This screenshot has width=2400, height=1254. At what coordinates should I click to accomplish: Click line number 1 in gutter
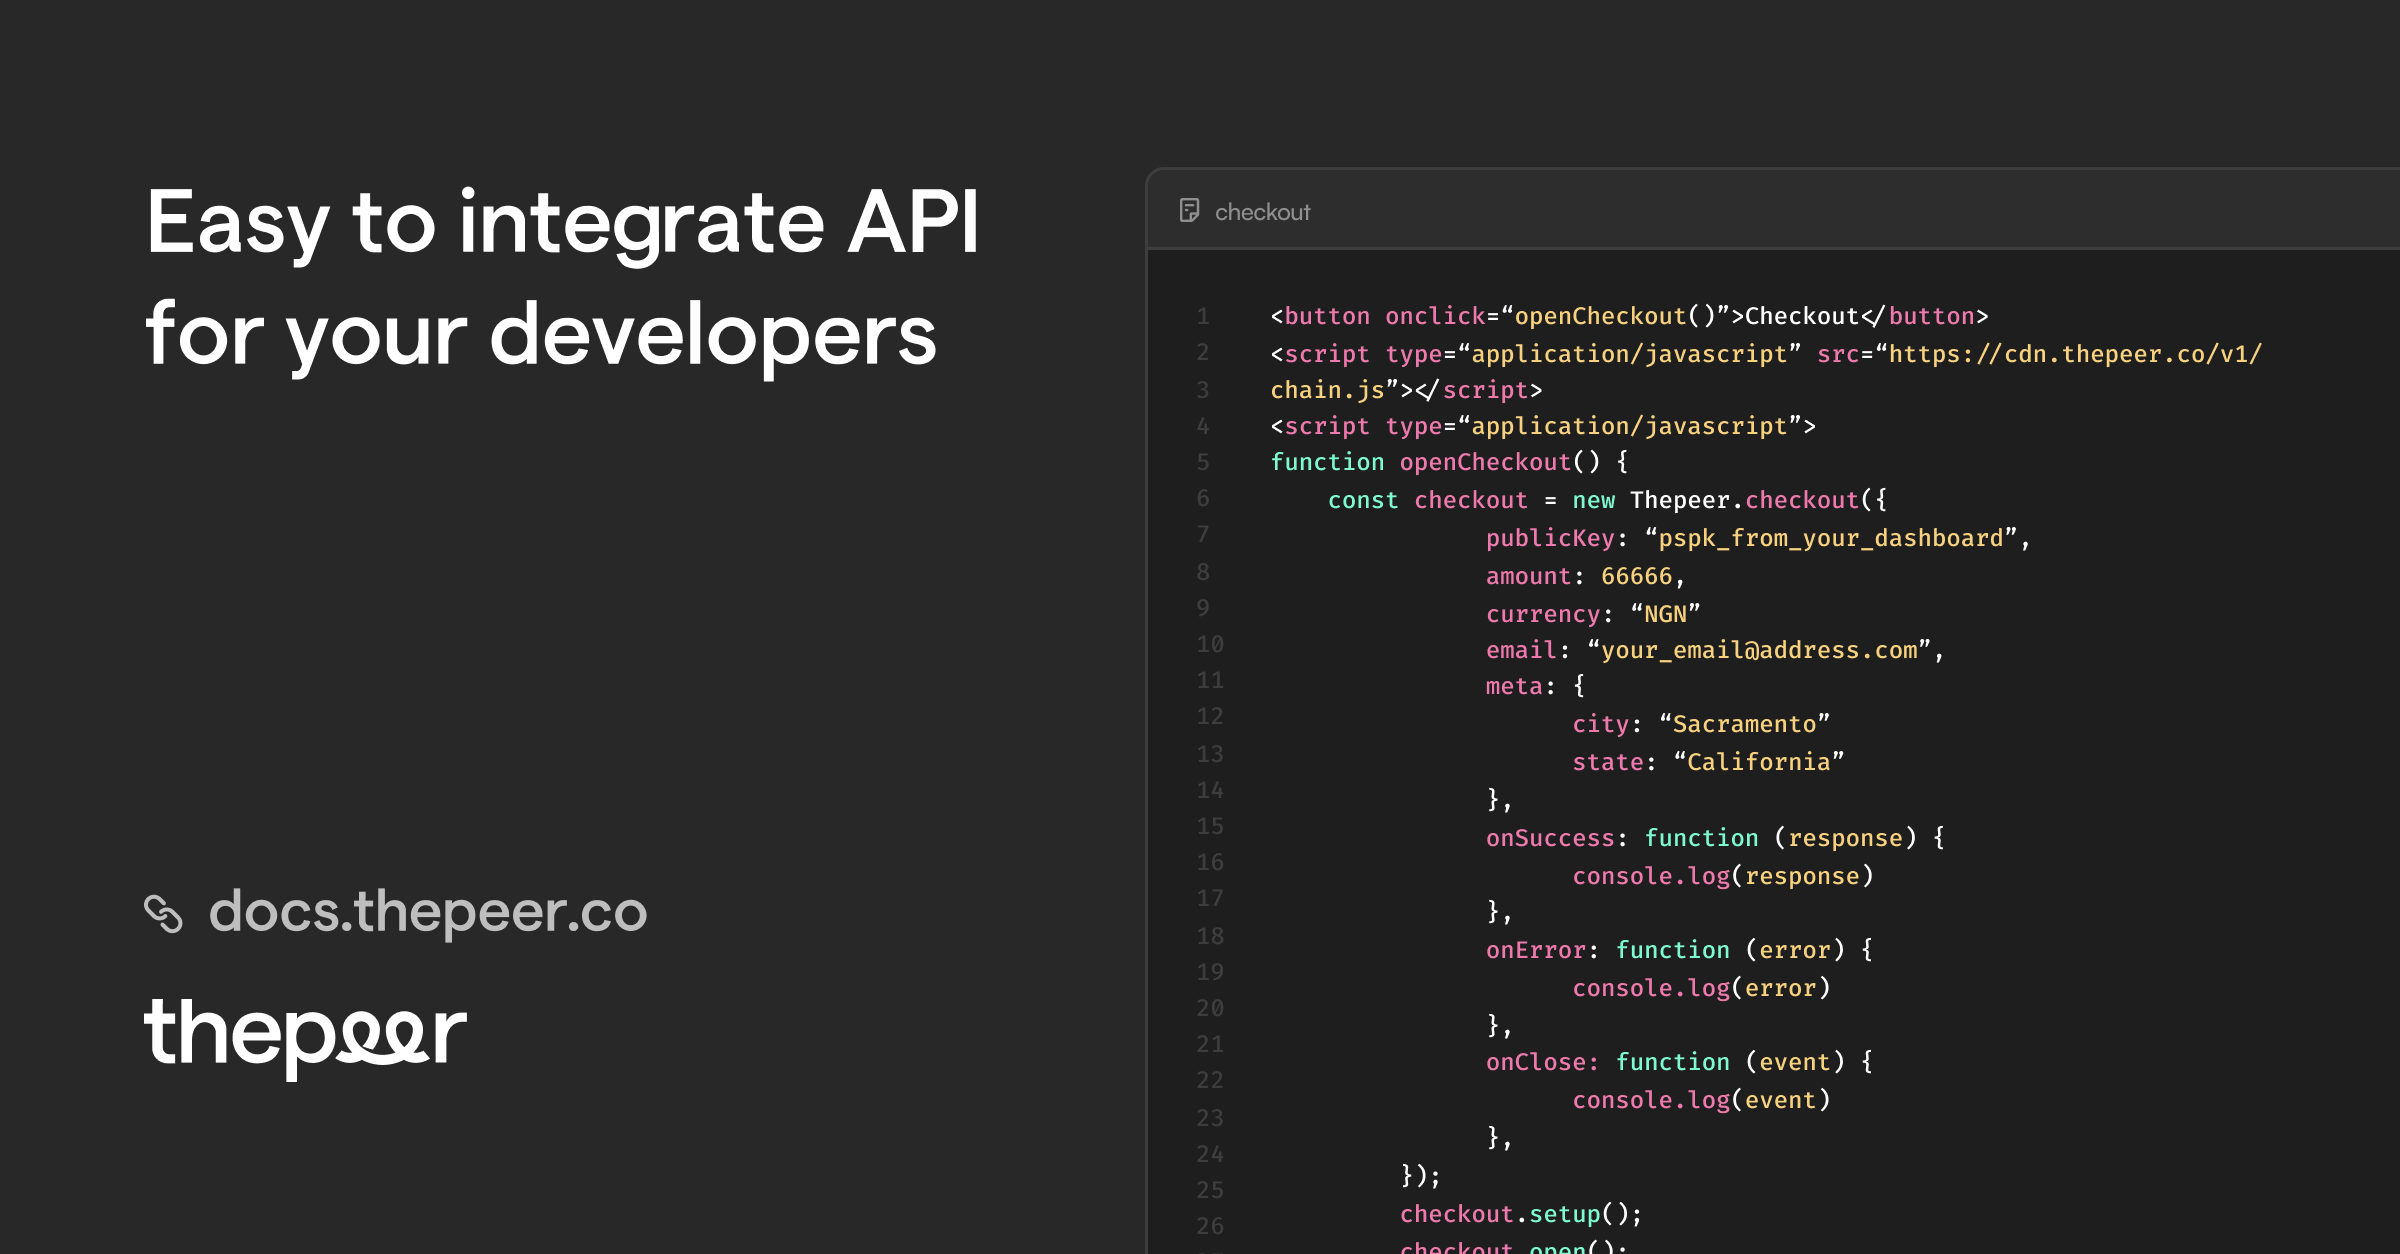point(1203,317)
